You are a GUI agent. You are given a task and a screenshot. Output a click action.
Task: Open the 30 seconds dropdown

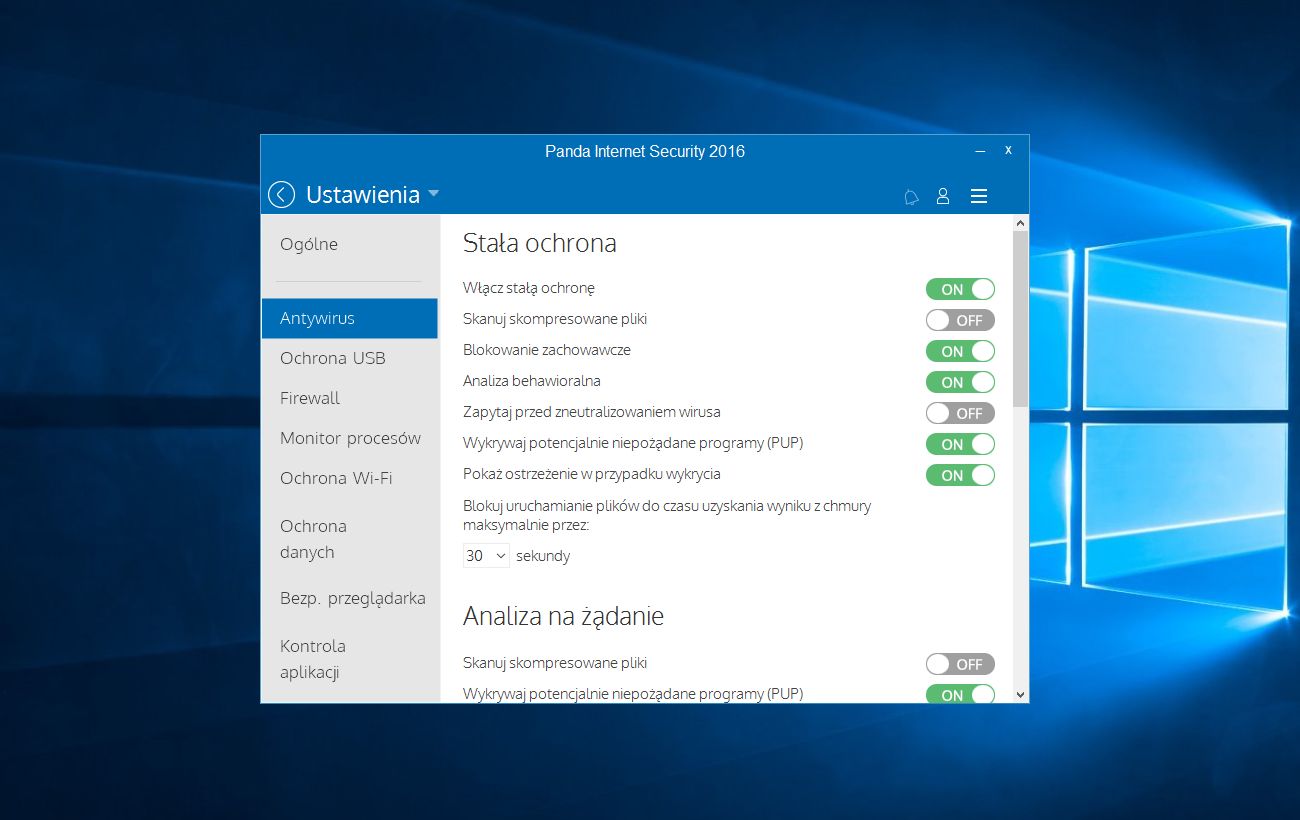[486, 556]
